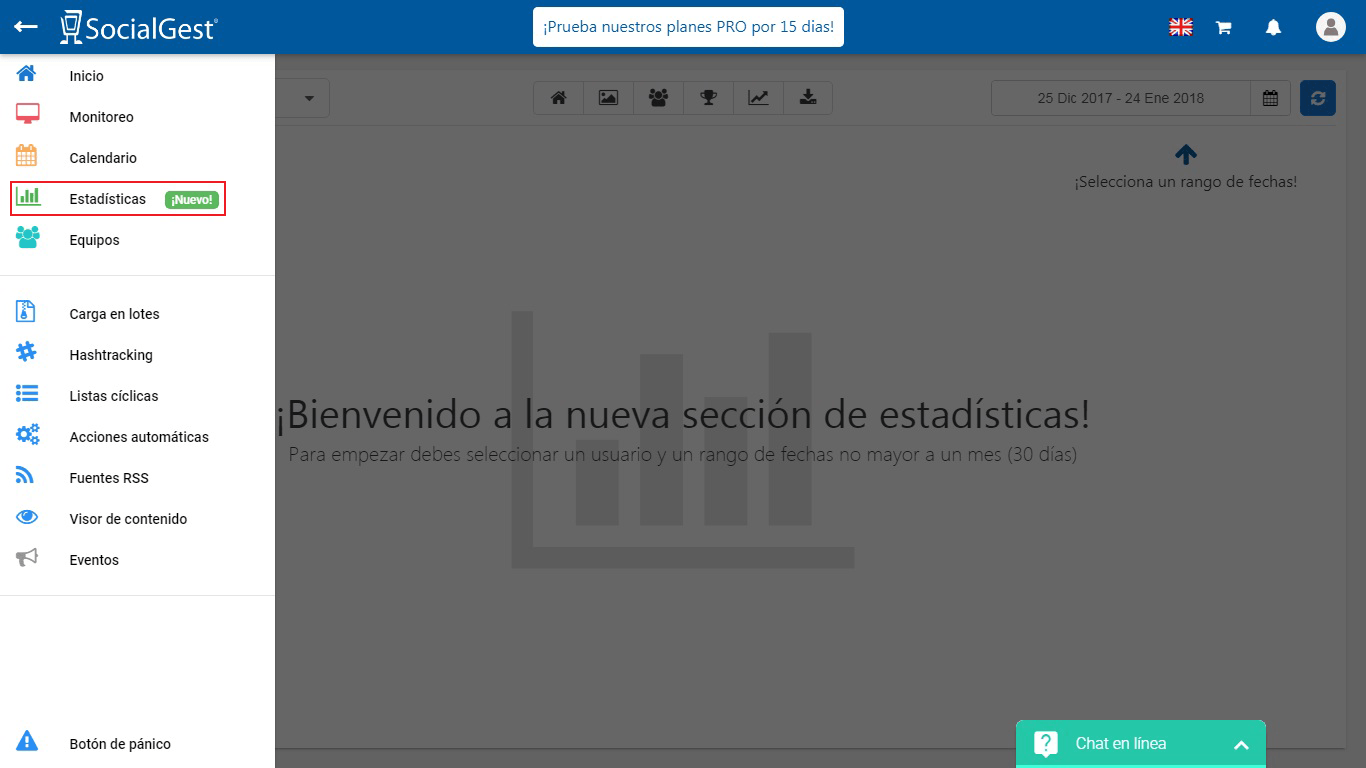The width and height of the screenshot is (1366, 768).
Task: Open the date picker calendar icon
Action: (1270, 98)
